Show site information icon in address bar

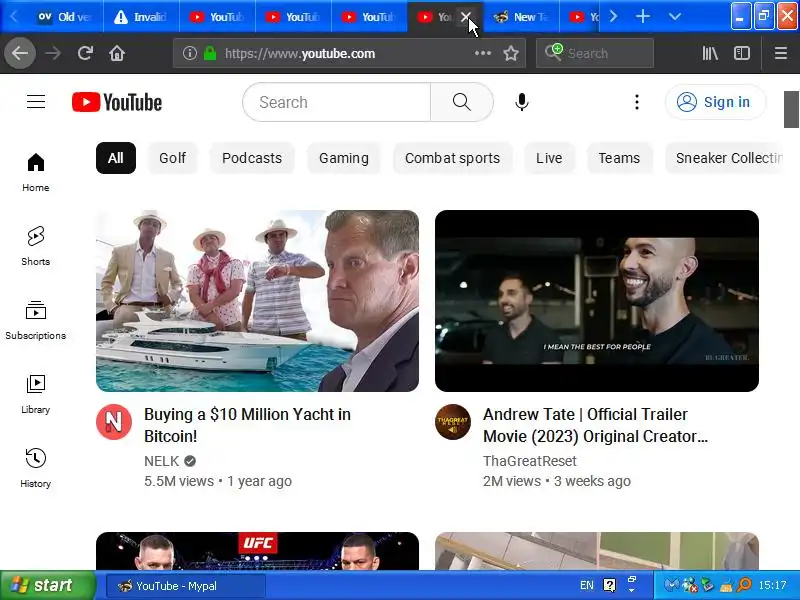click(190, 53)
